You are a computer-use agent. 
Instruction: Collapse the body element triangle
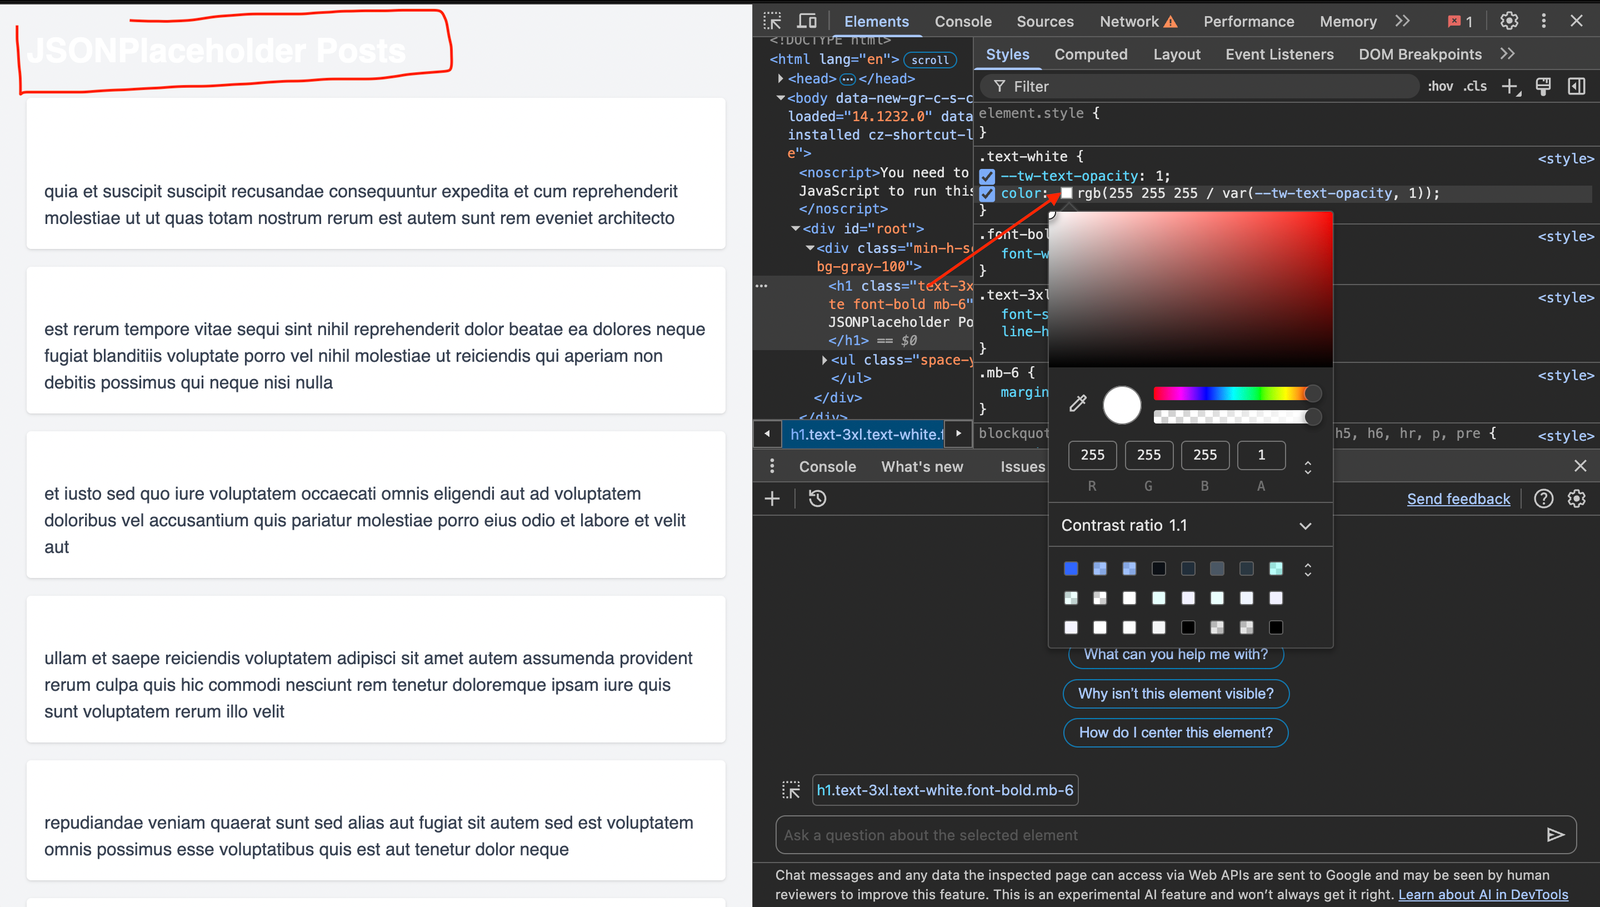[x=780, y=98]
